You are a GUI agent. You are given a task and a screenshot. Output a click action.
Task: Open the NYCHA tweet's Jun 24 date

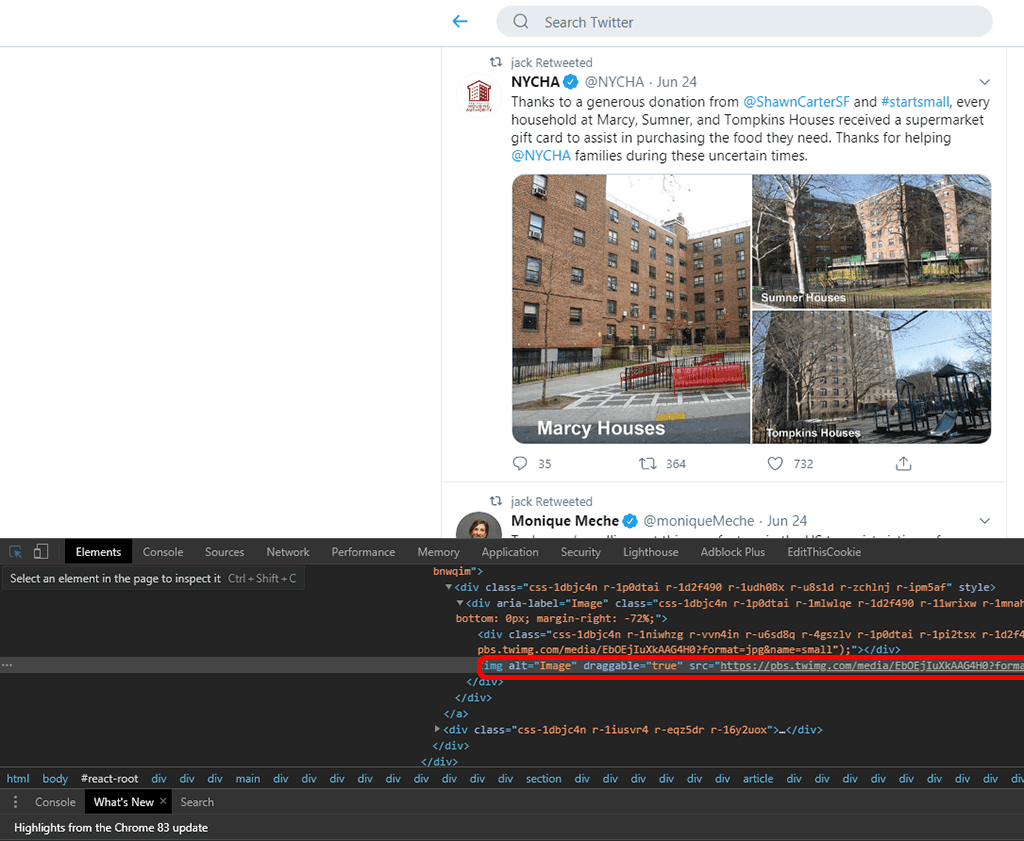click(x=677, y=82)
